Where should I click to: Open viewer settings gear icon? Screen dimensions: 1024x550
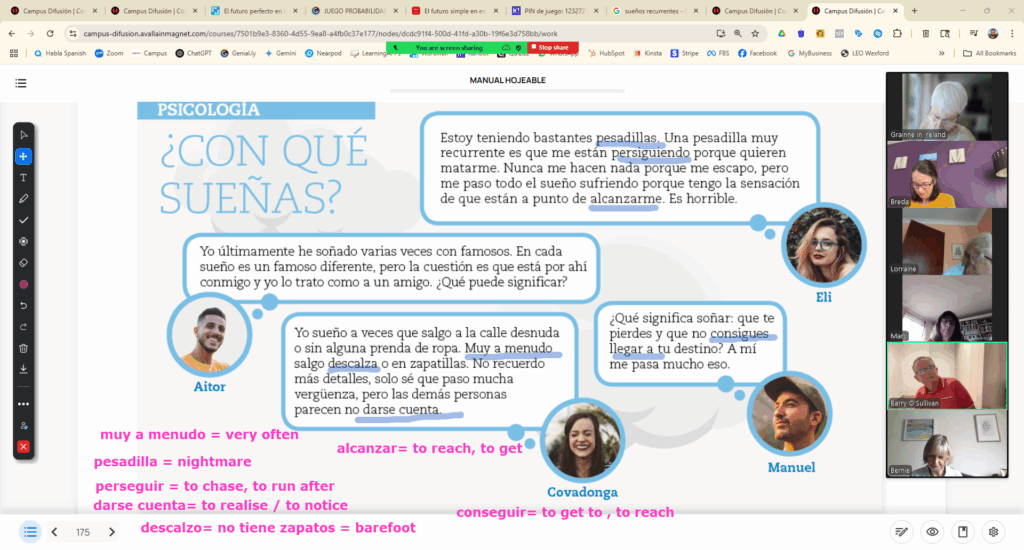point(993,532)
